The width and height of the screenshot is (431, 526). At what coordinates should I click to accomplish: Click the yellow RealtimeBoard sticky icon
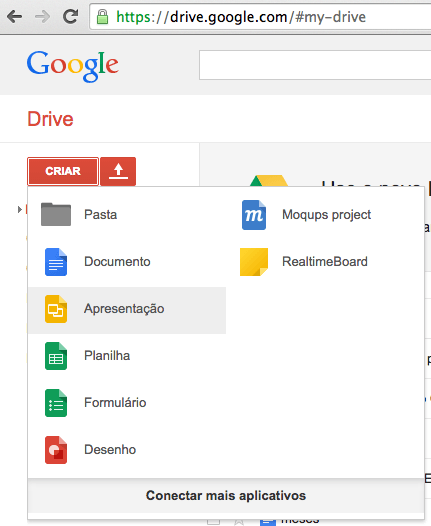tap(254, 262)
